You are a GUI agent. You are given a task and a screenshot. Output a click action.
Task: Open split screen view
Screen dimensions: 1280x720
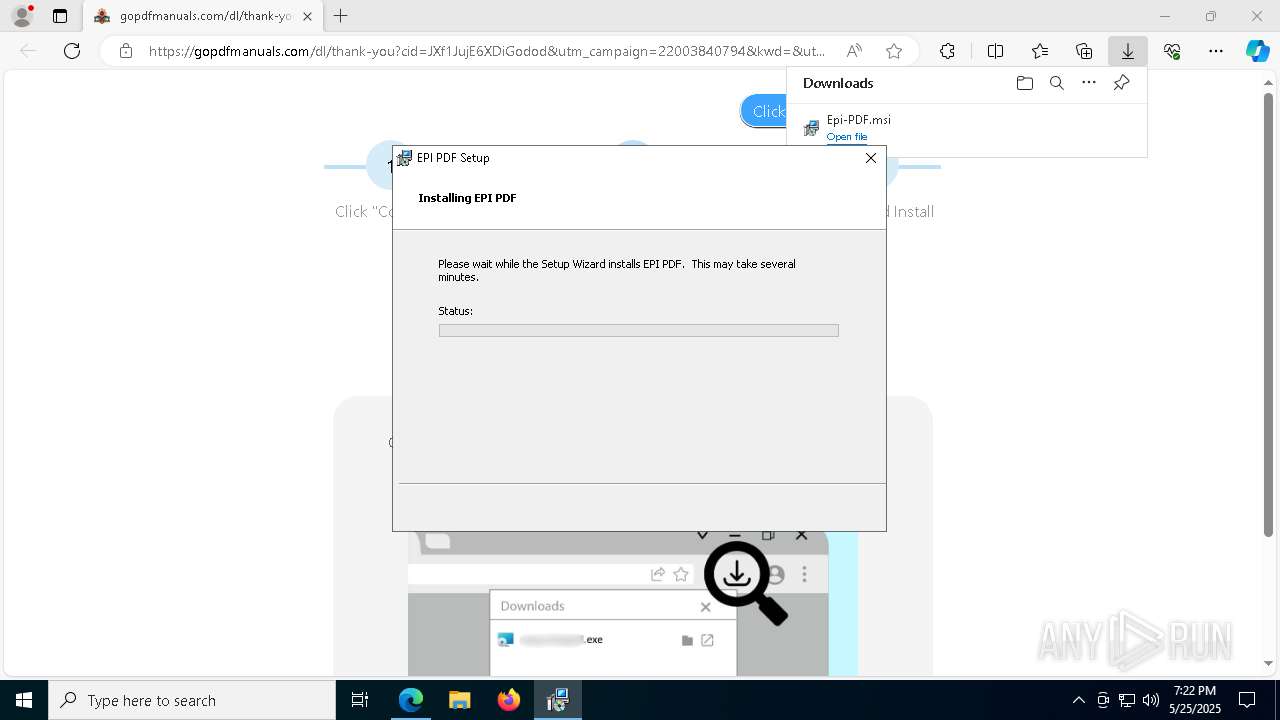(995, 51)
